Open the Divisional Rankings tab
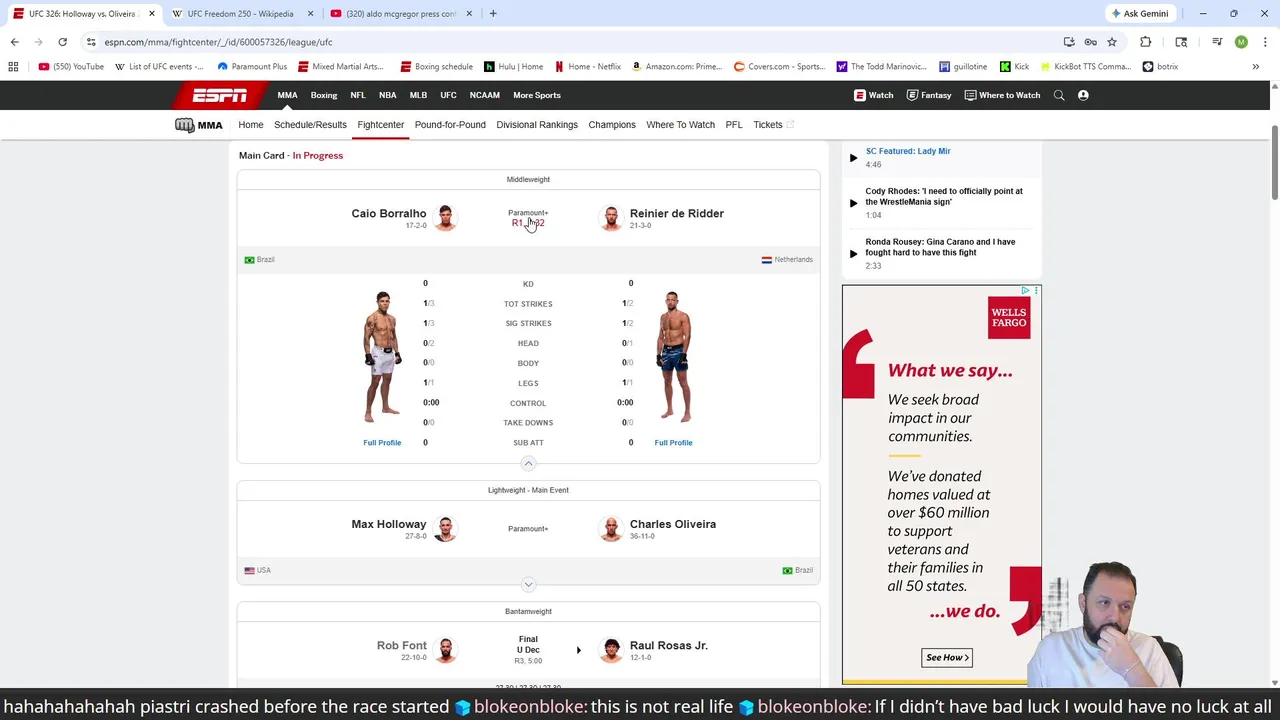1280x720 pixels. pos(537,125)
